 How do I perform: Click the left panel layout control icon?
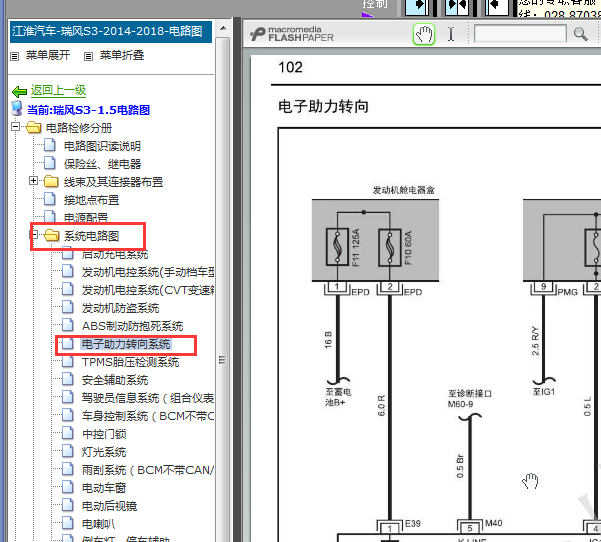[417, 8]
